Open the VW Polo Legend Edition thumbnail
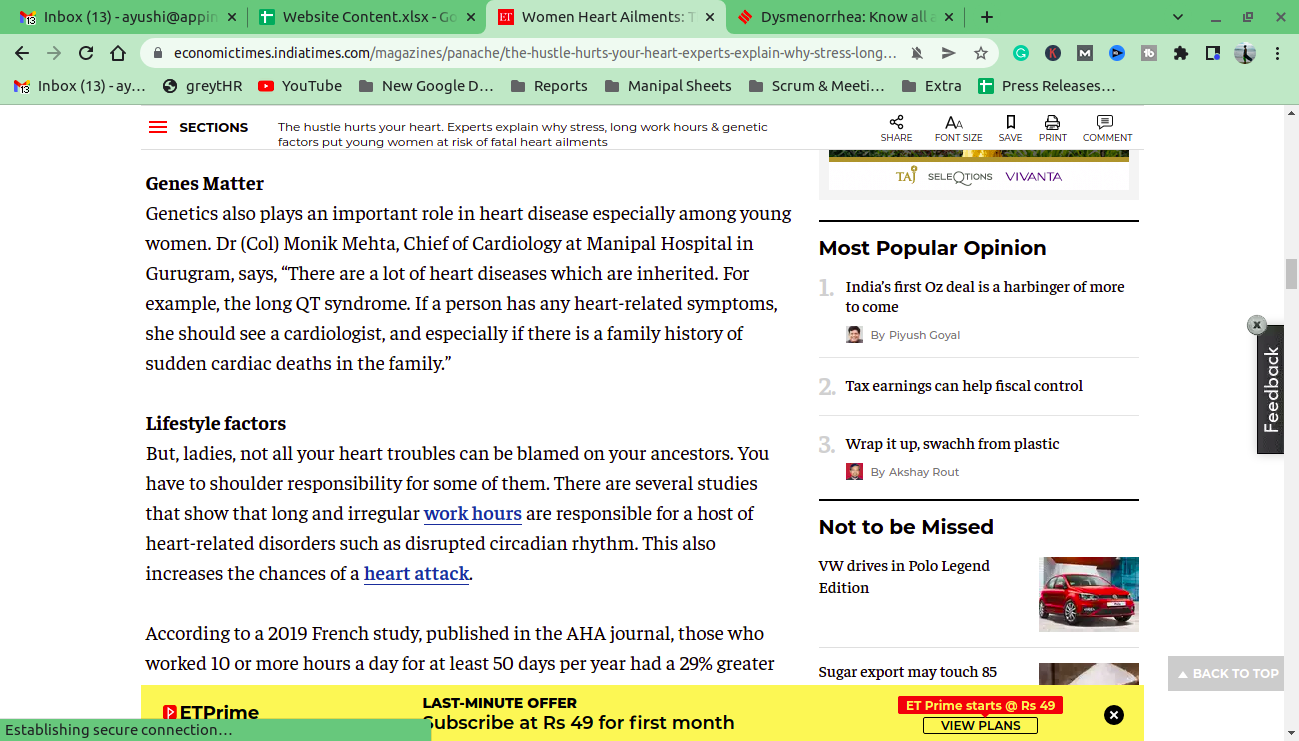The image size is (1299, 741). tap(1088, 594)
